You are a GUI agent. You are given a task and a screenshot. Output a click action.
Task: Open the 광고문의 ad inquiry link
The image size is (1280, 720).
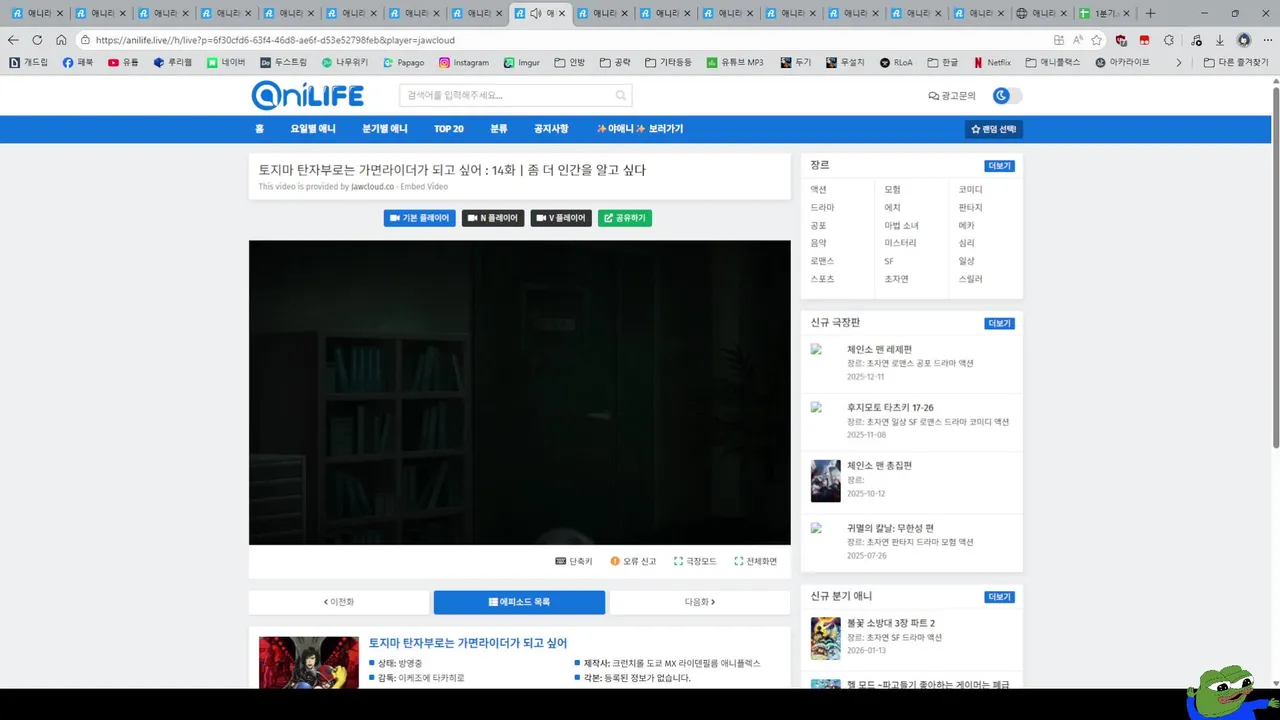pos(952,96)
